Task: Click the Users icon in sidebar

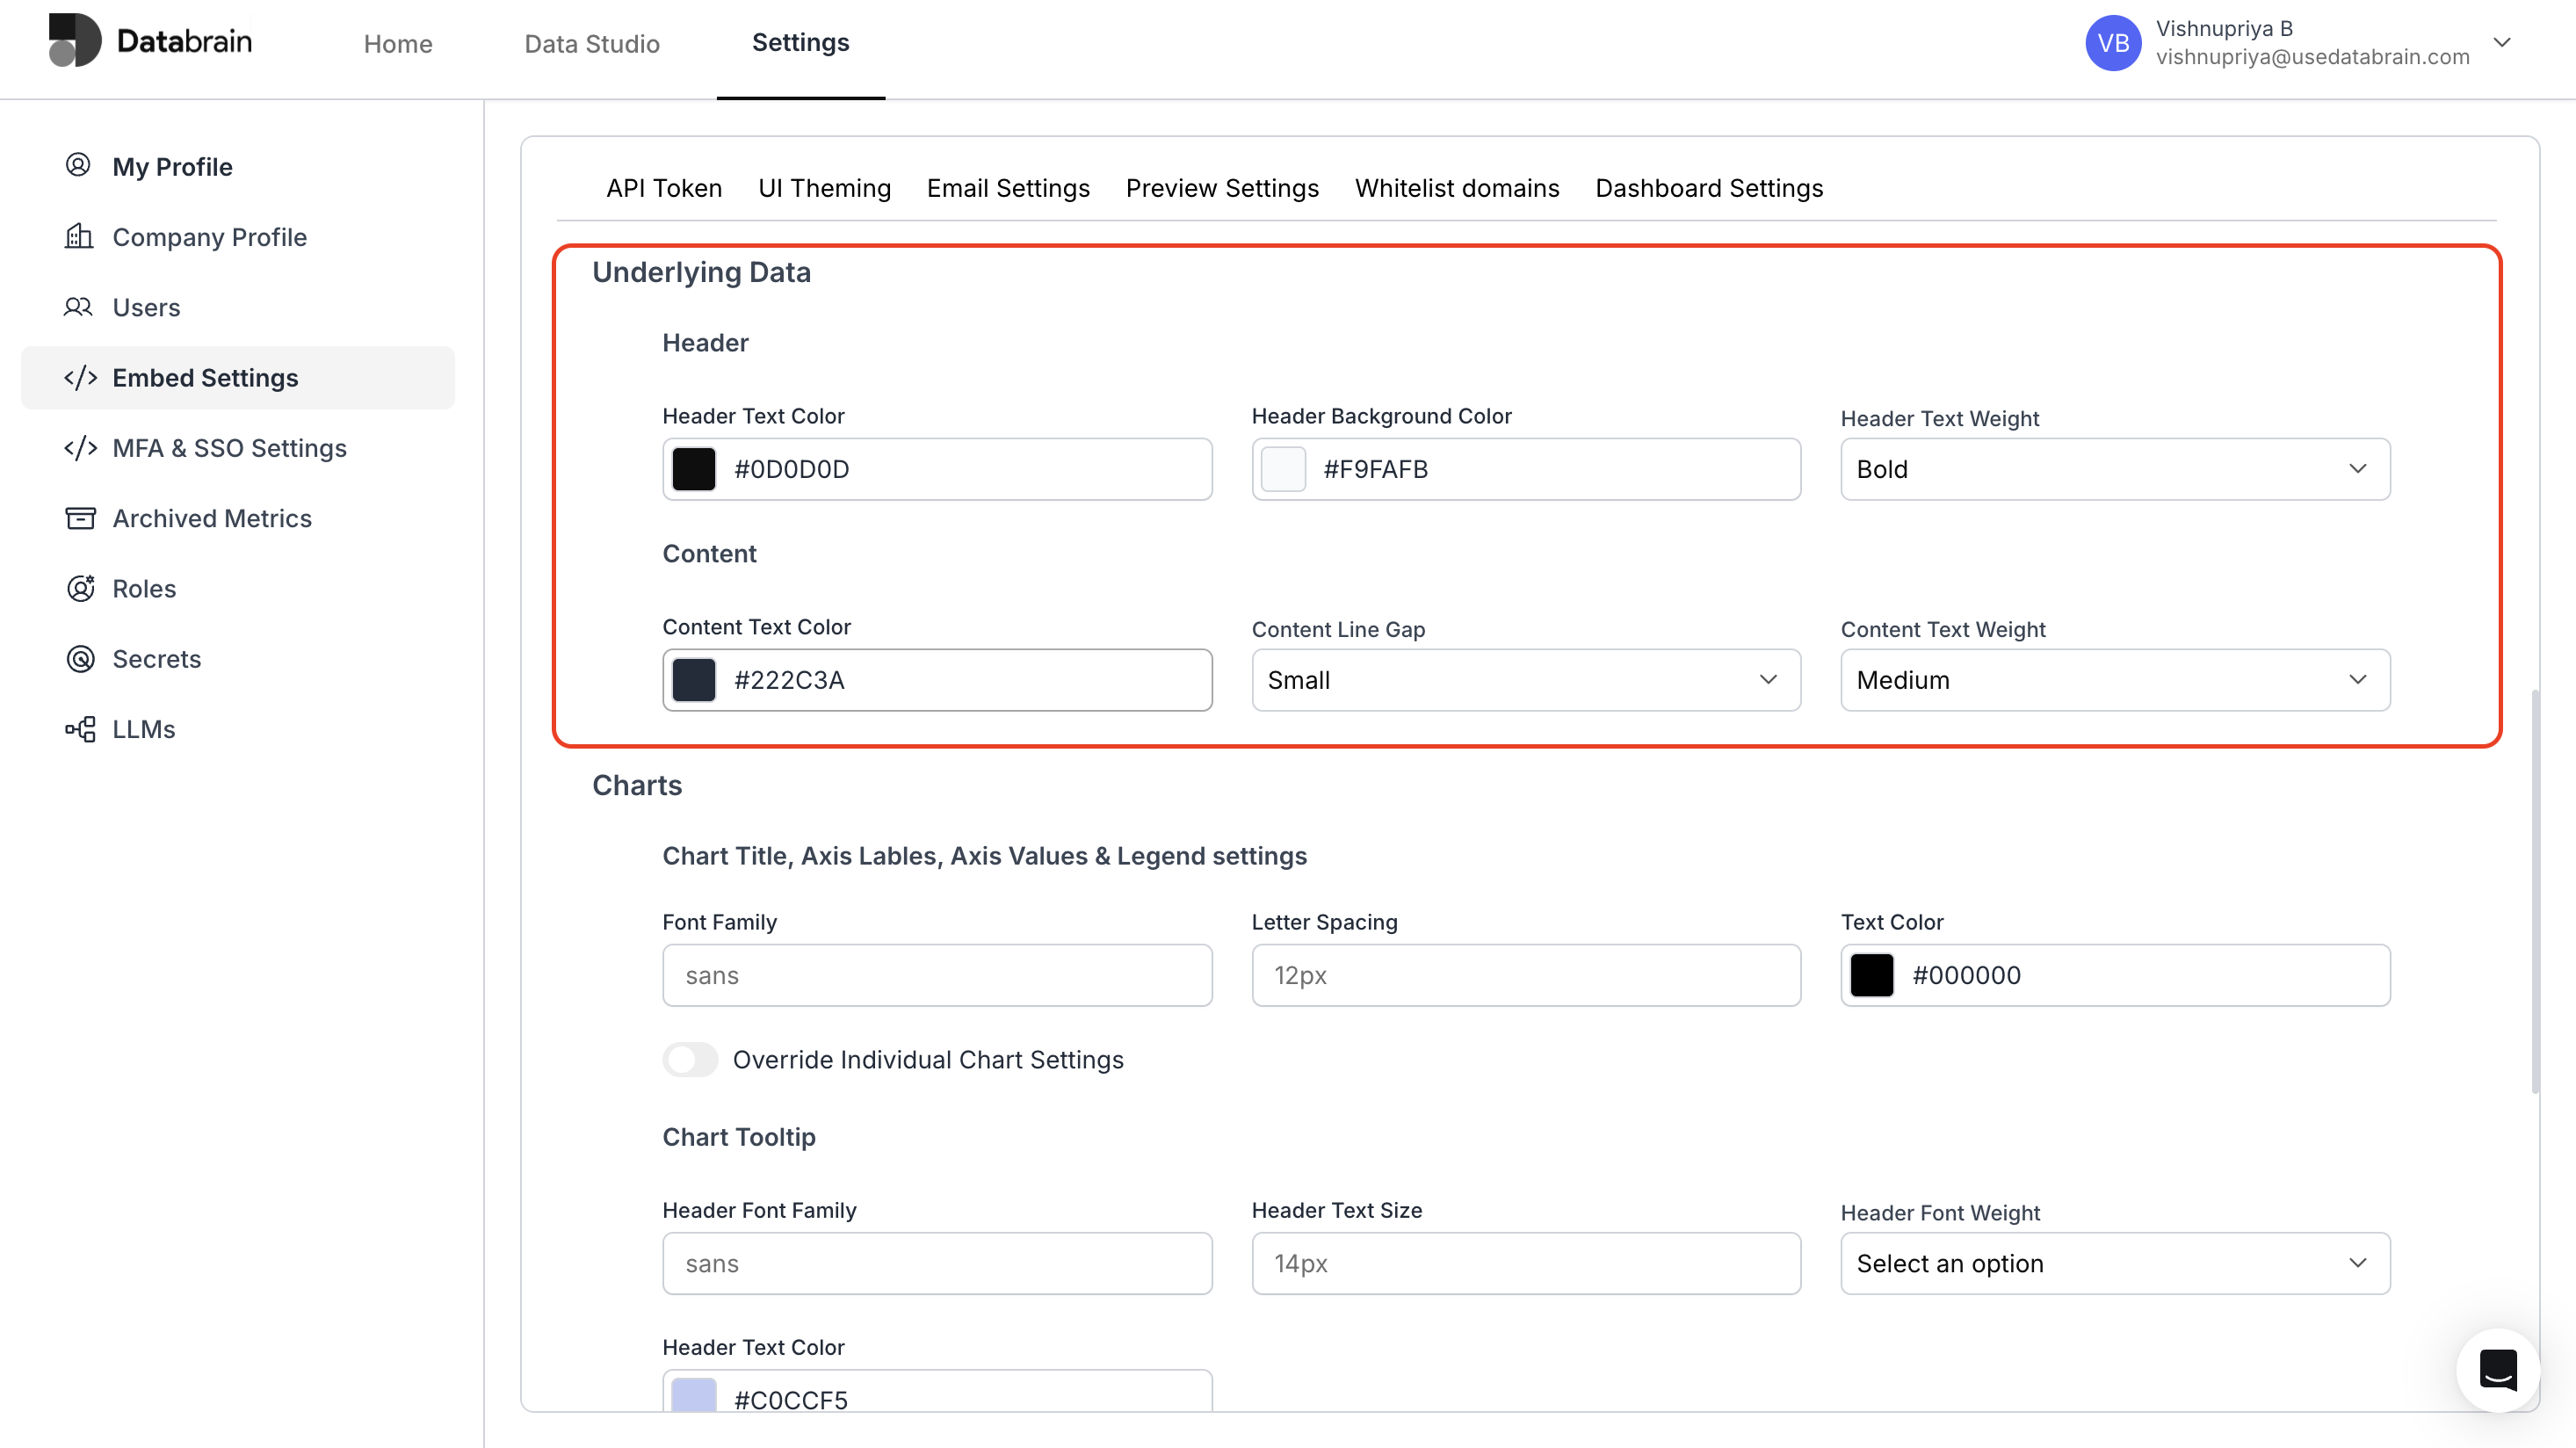Action: tap(78, 307)
